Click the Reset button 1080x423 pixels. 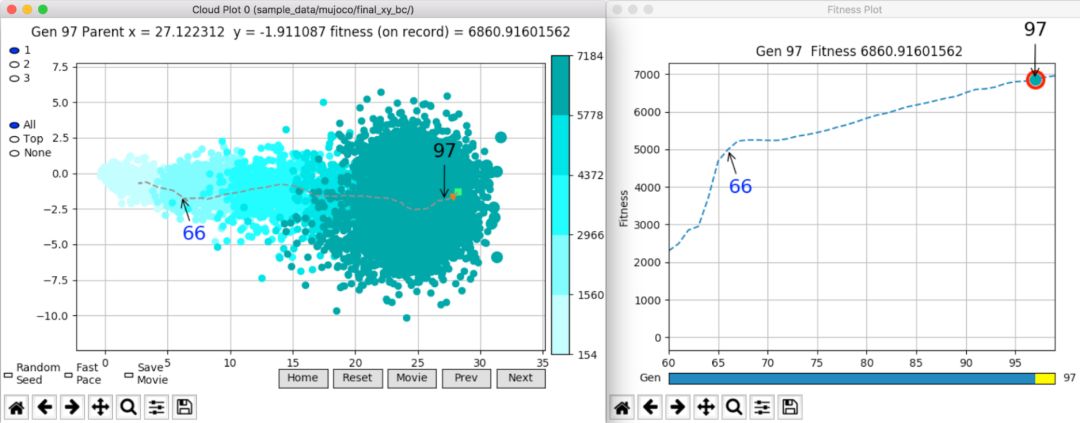tap(357, 378)
